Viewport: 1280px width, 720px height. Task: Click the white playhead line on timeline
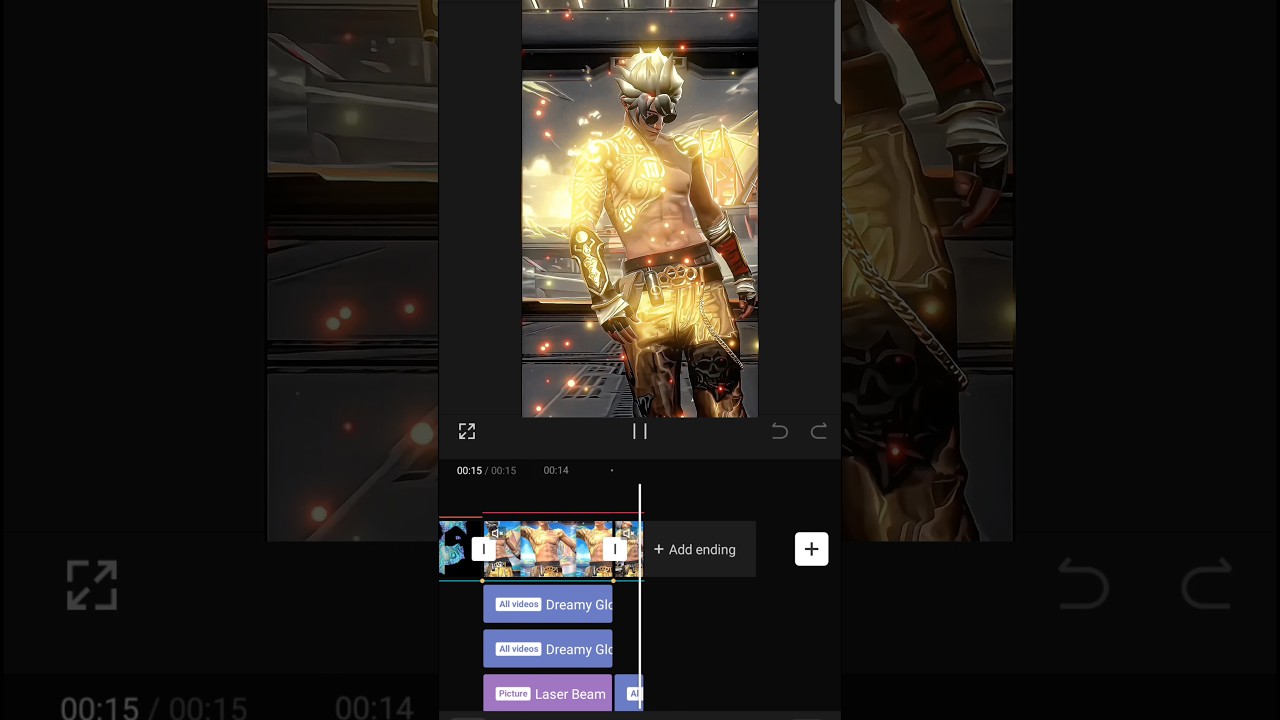click(640, 598)
